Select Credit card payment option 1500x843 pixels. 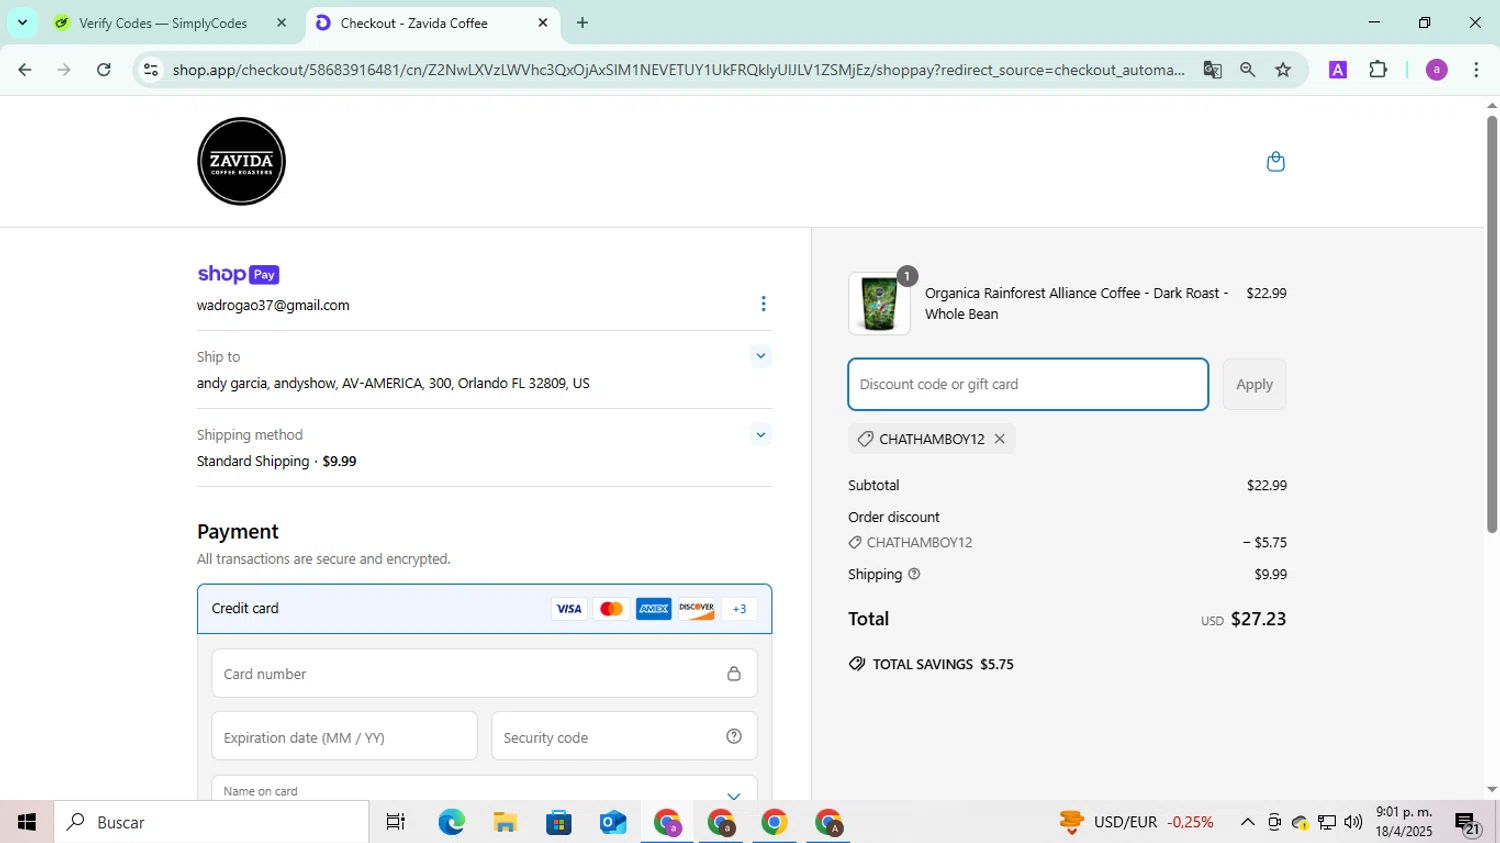(x=484, y=609)
